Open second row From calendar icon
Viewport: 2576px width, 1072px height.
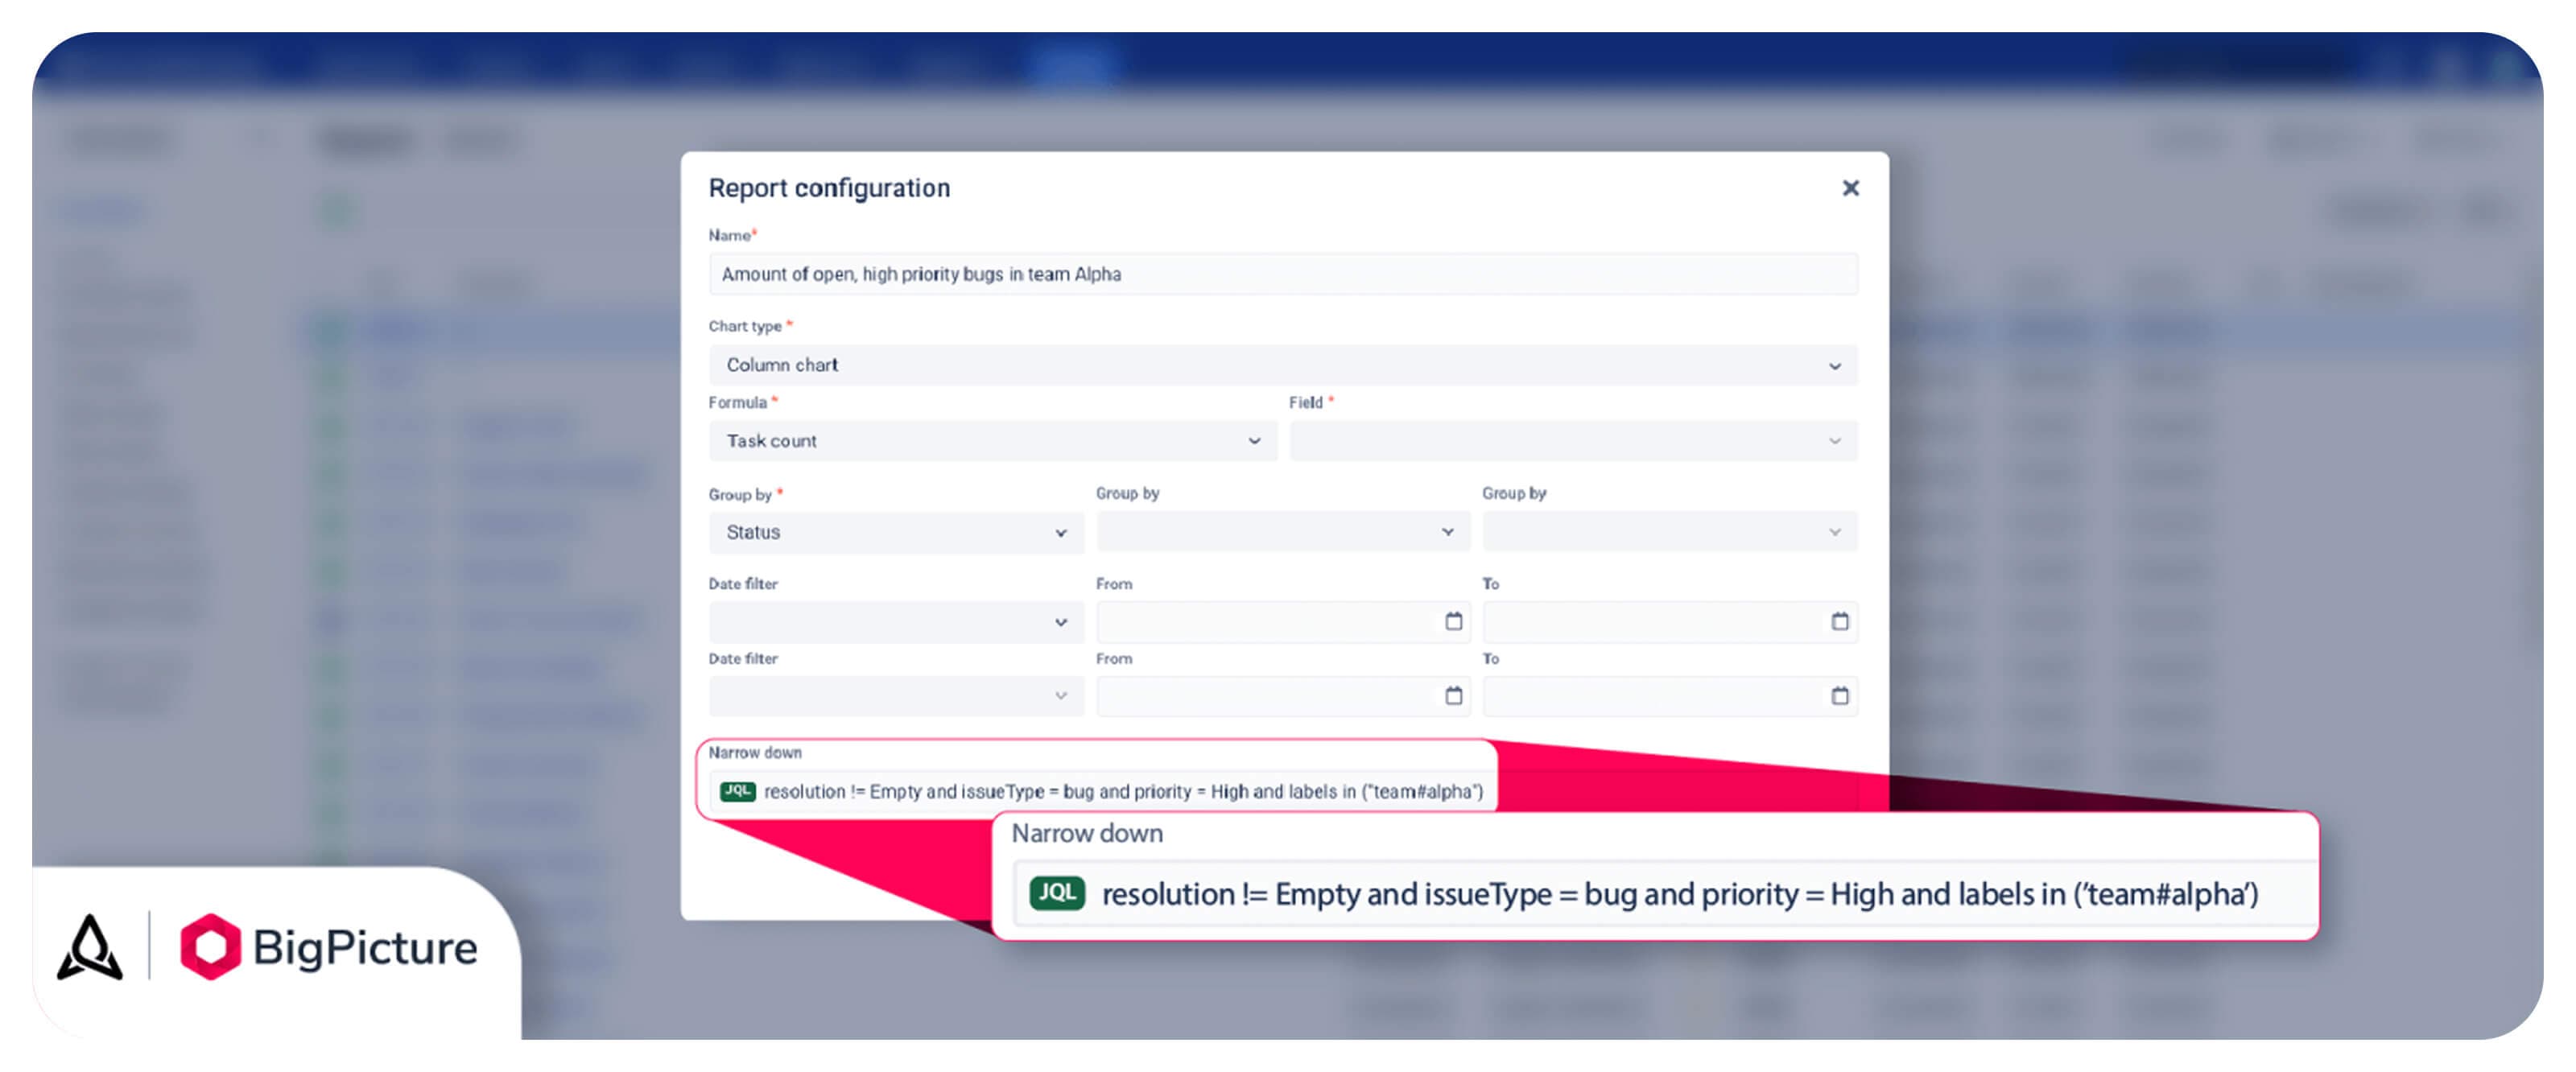coord(1453,696)
